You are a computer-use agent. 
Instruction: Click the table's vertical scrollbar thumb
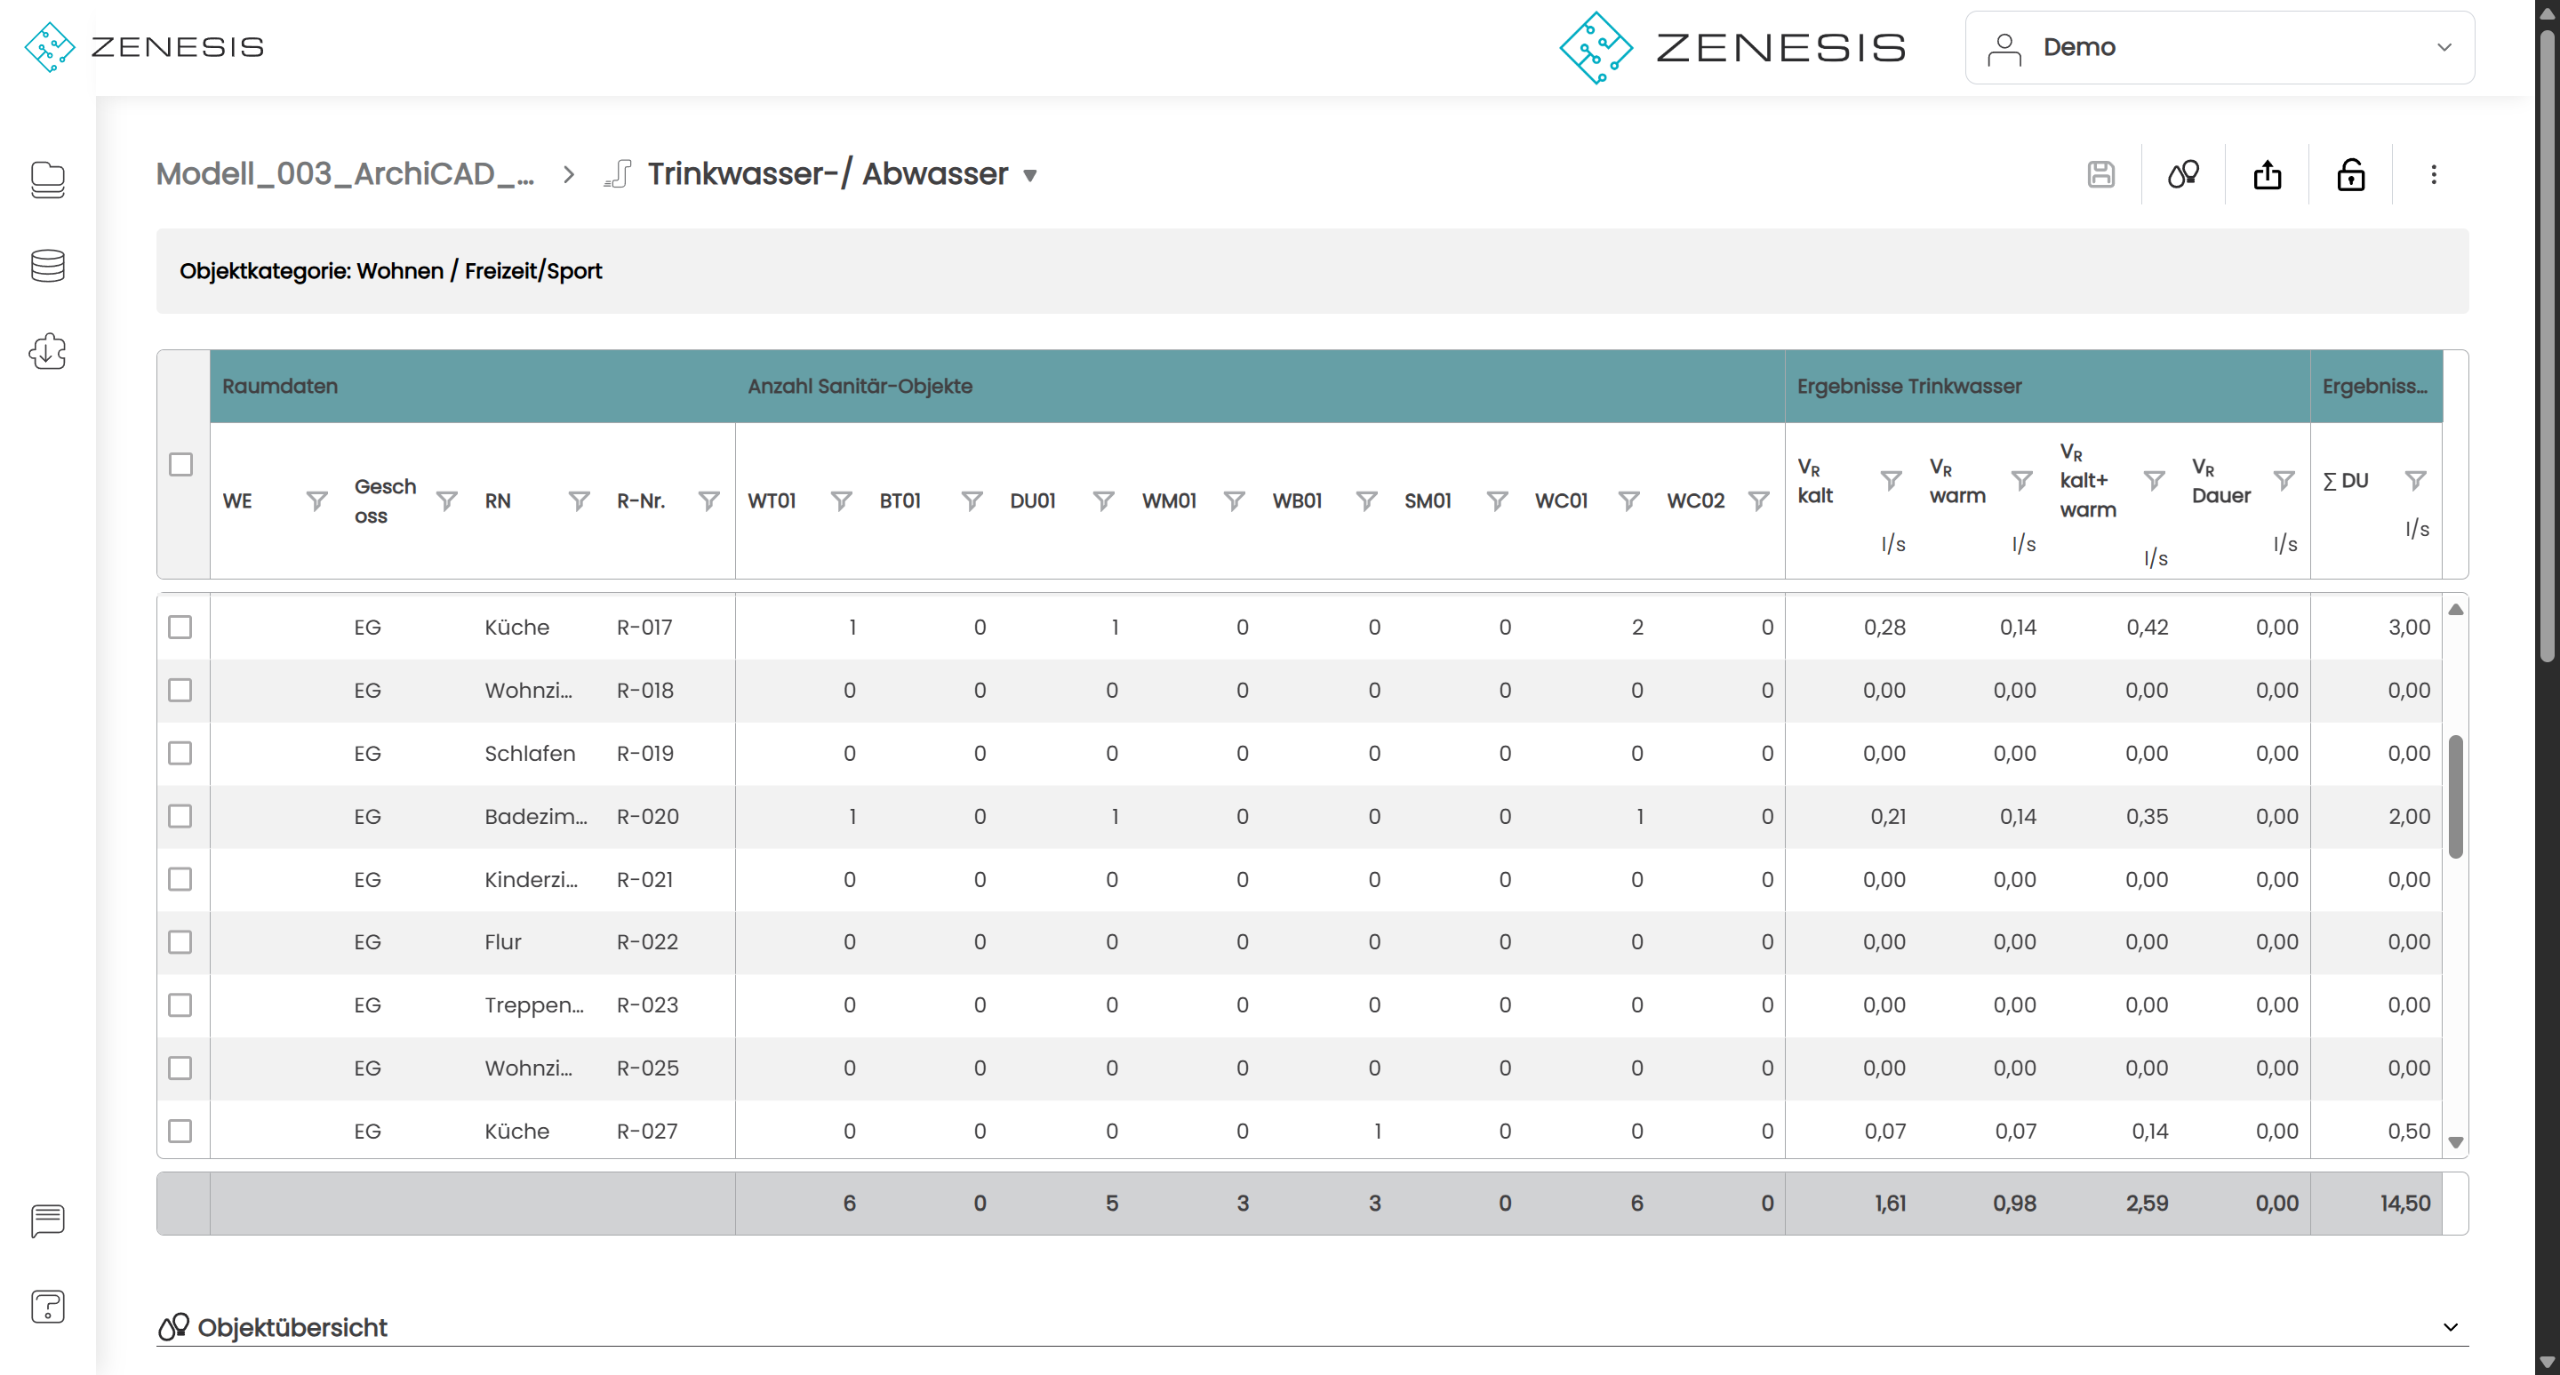(2455, 797)
